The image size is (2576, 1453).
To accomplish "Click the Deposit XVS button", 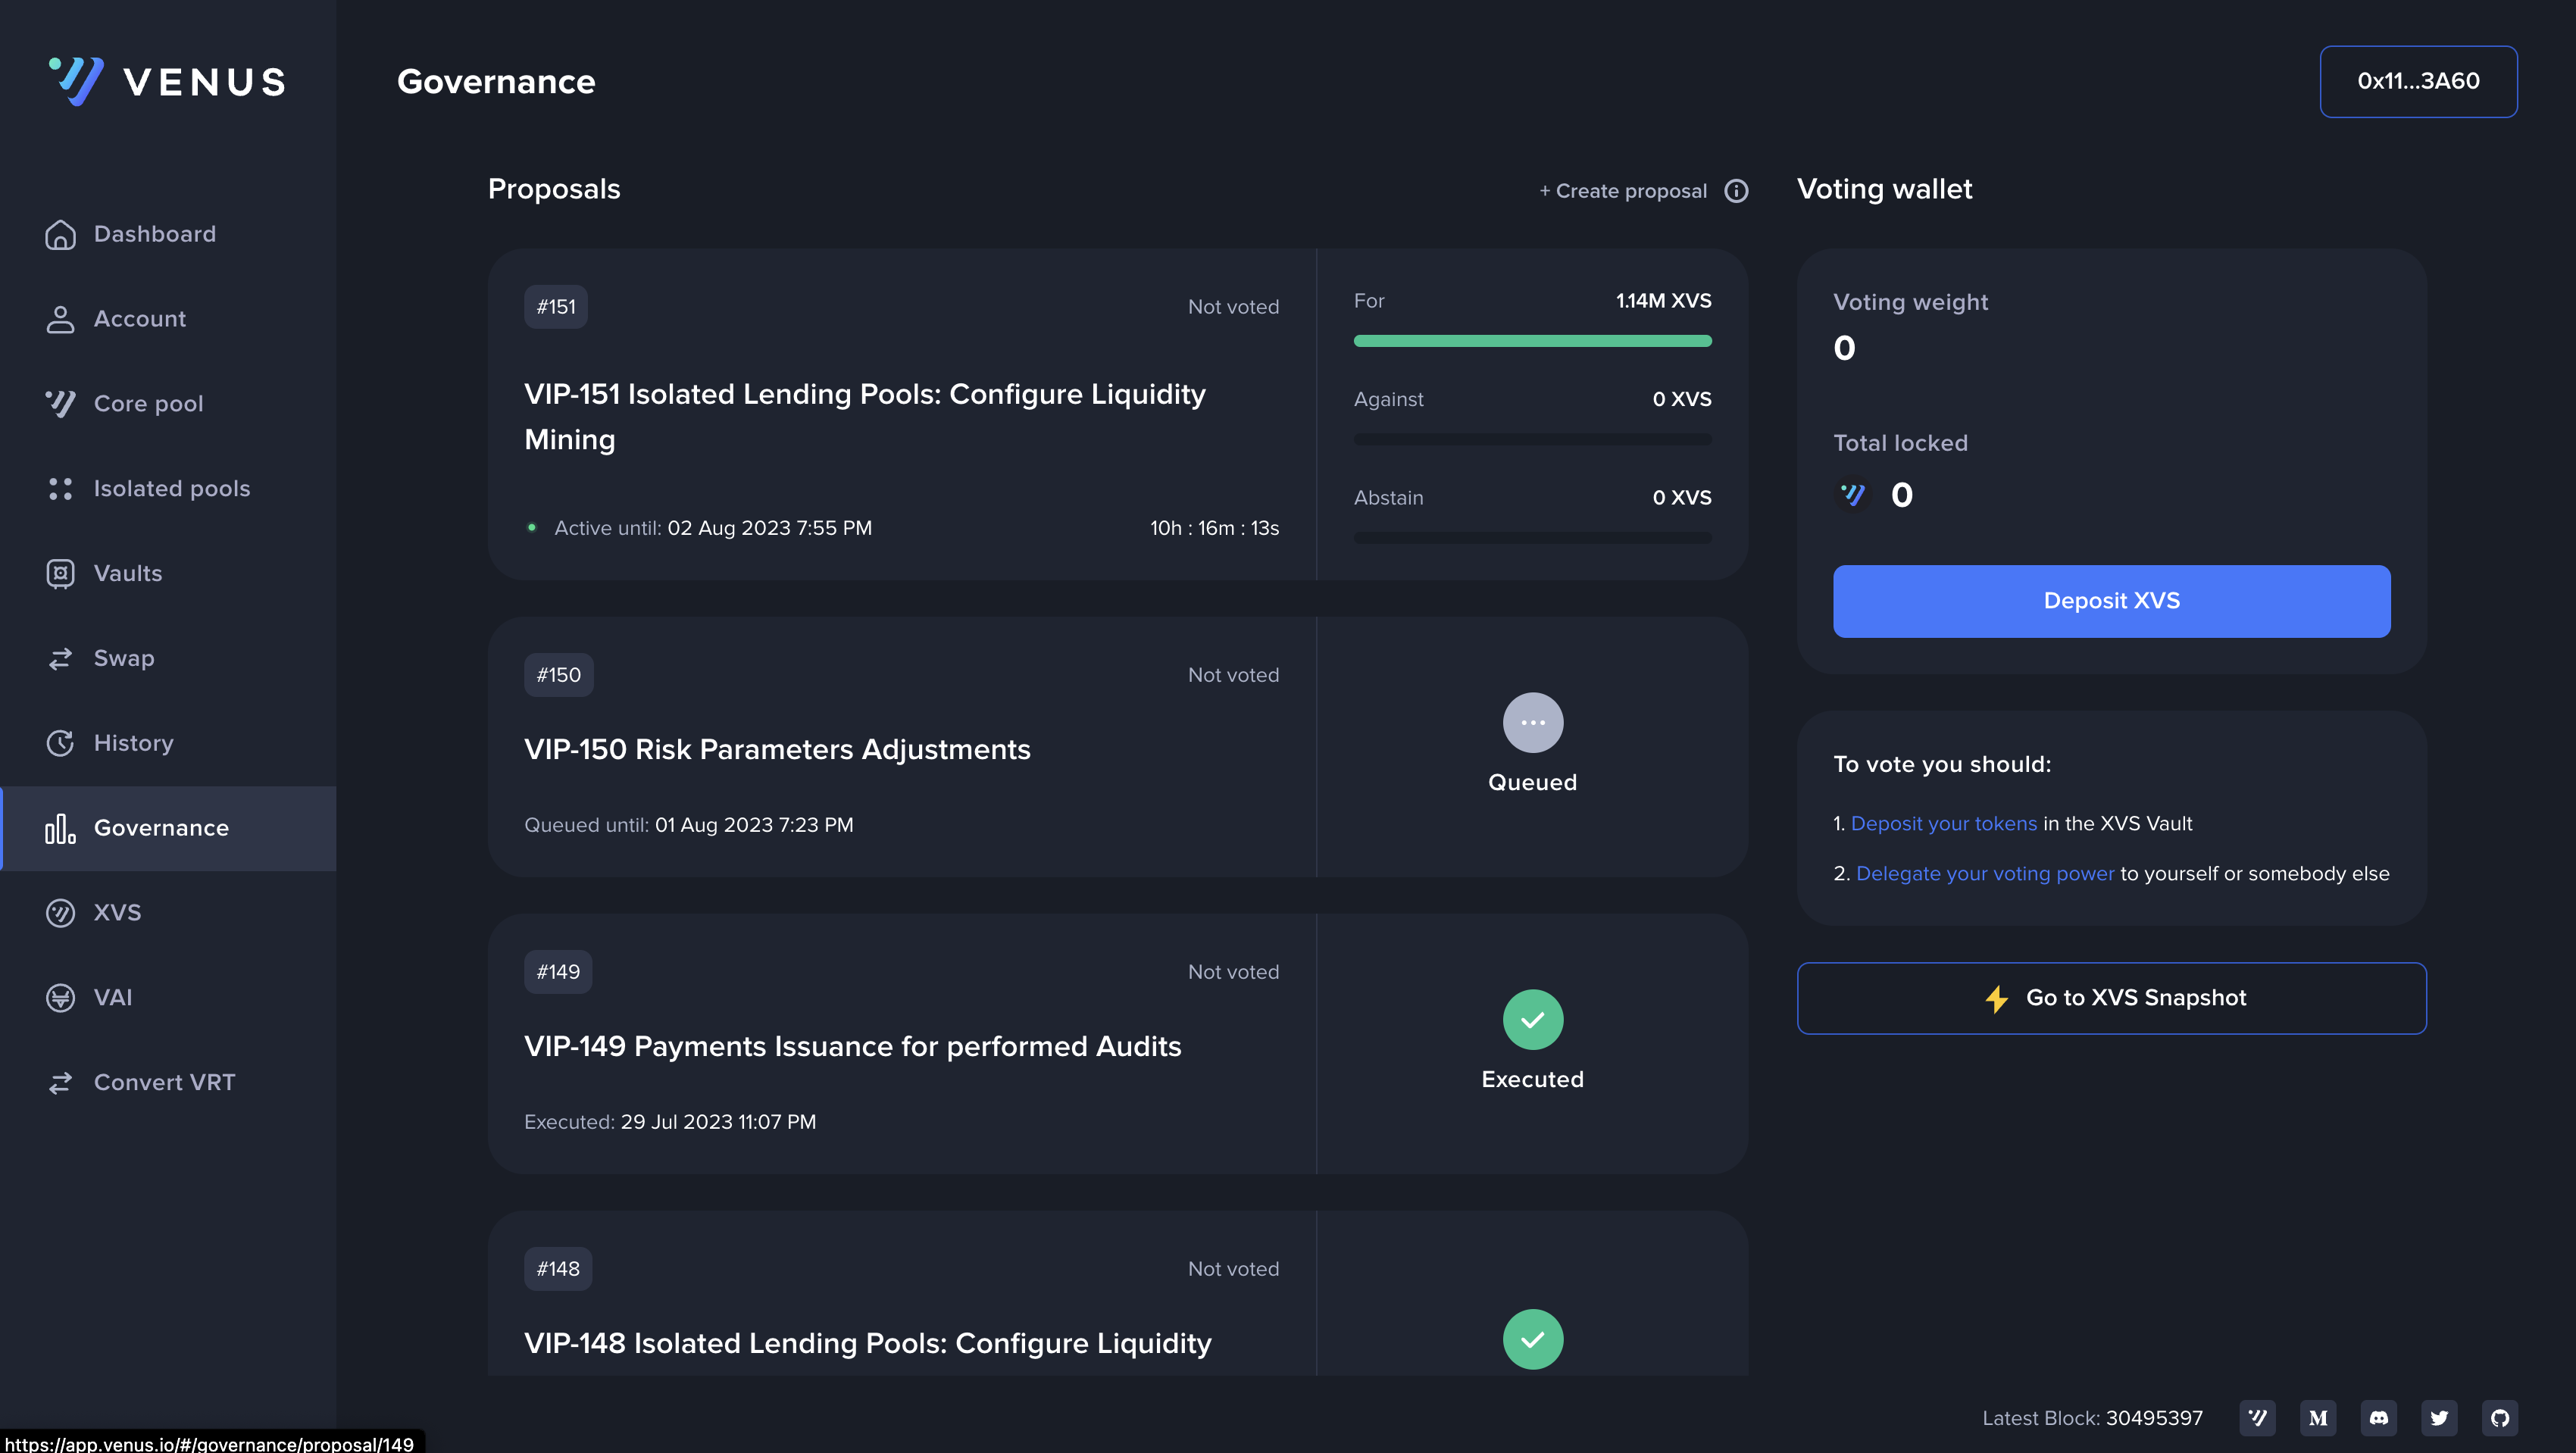I will click(x=2111, y=601).
